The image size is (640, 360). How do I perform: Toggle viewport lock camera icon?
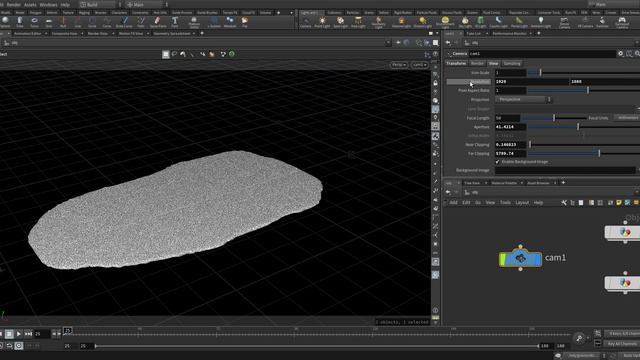tap(436, 83)
